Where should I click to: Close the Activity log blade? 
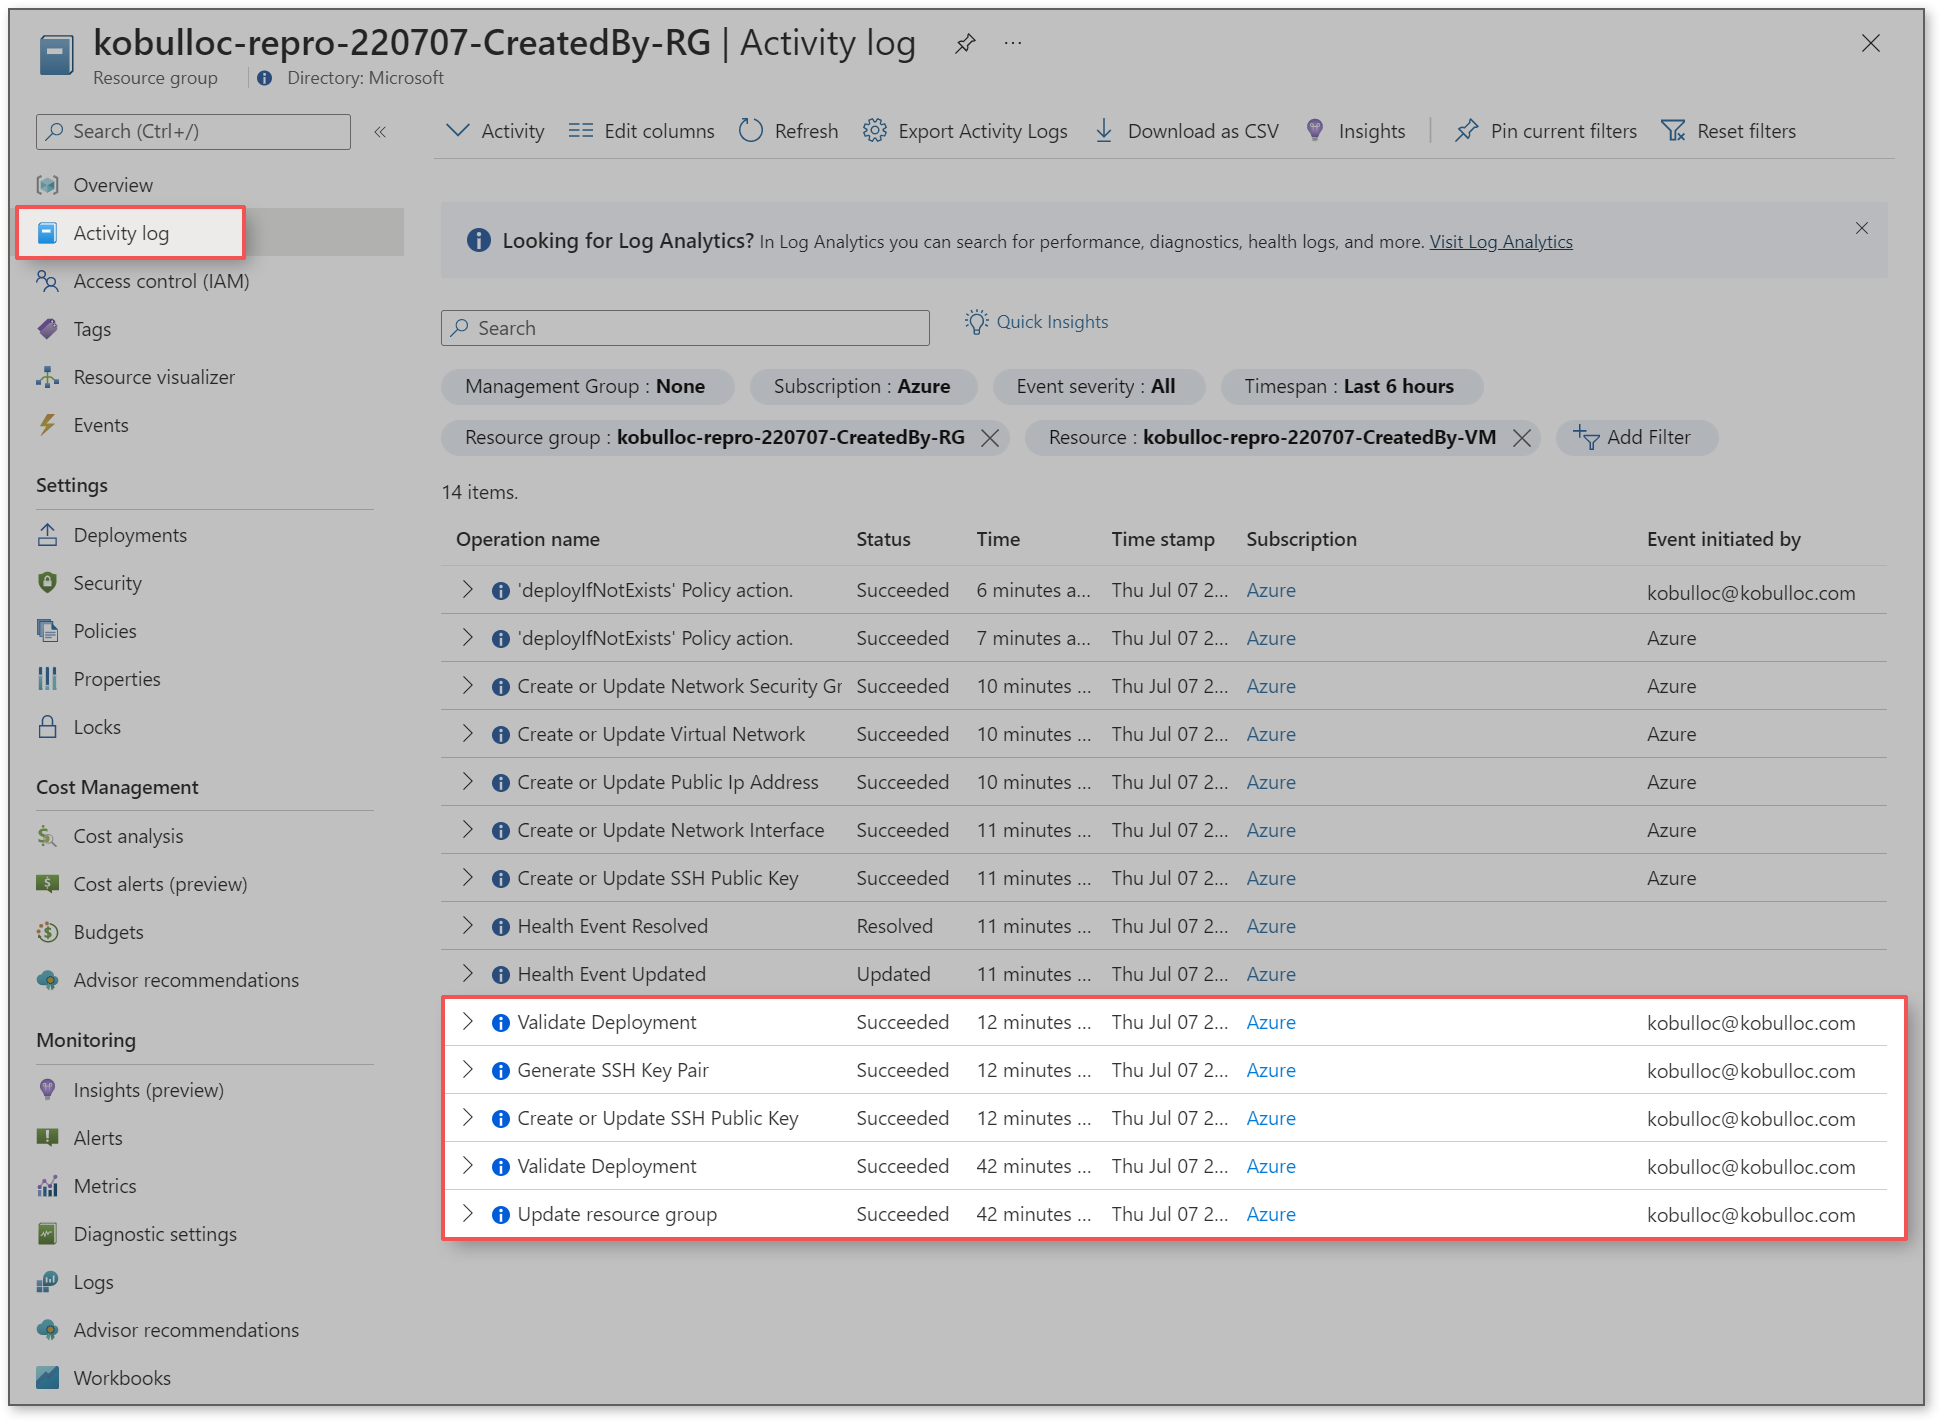pyautogui.click(x=1870, y=44)
